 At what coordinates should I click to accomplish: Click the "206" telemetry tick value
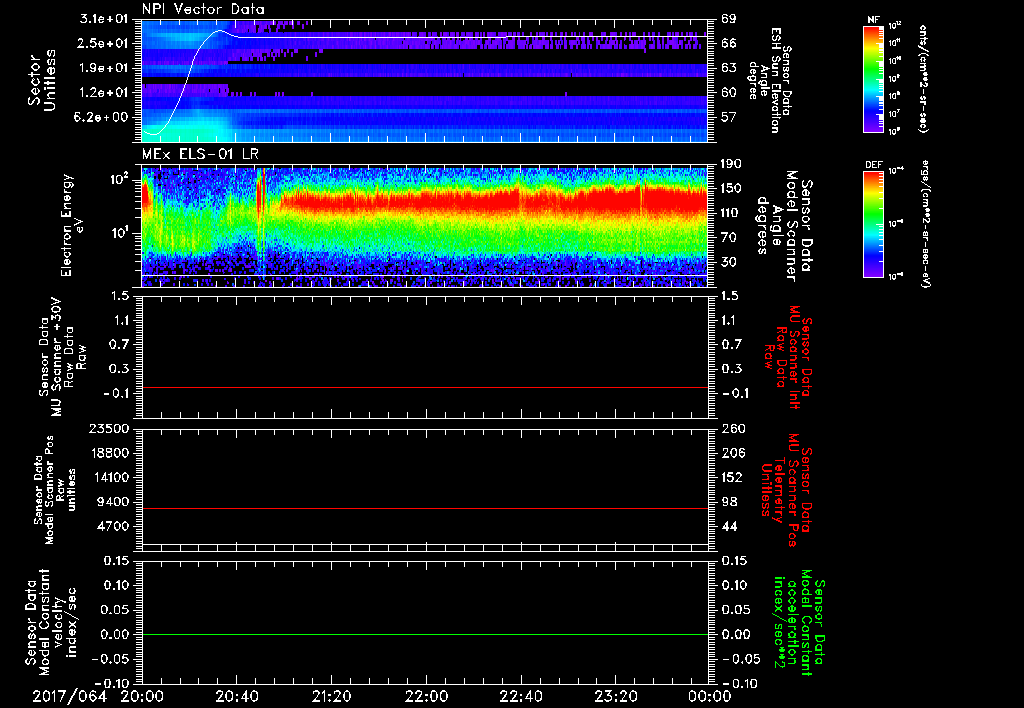(x=732, y=453)
